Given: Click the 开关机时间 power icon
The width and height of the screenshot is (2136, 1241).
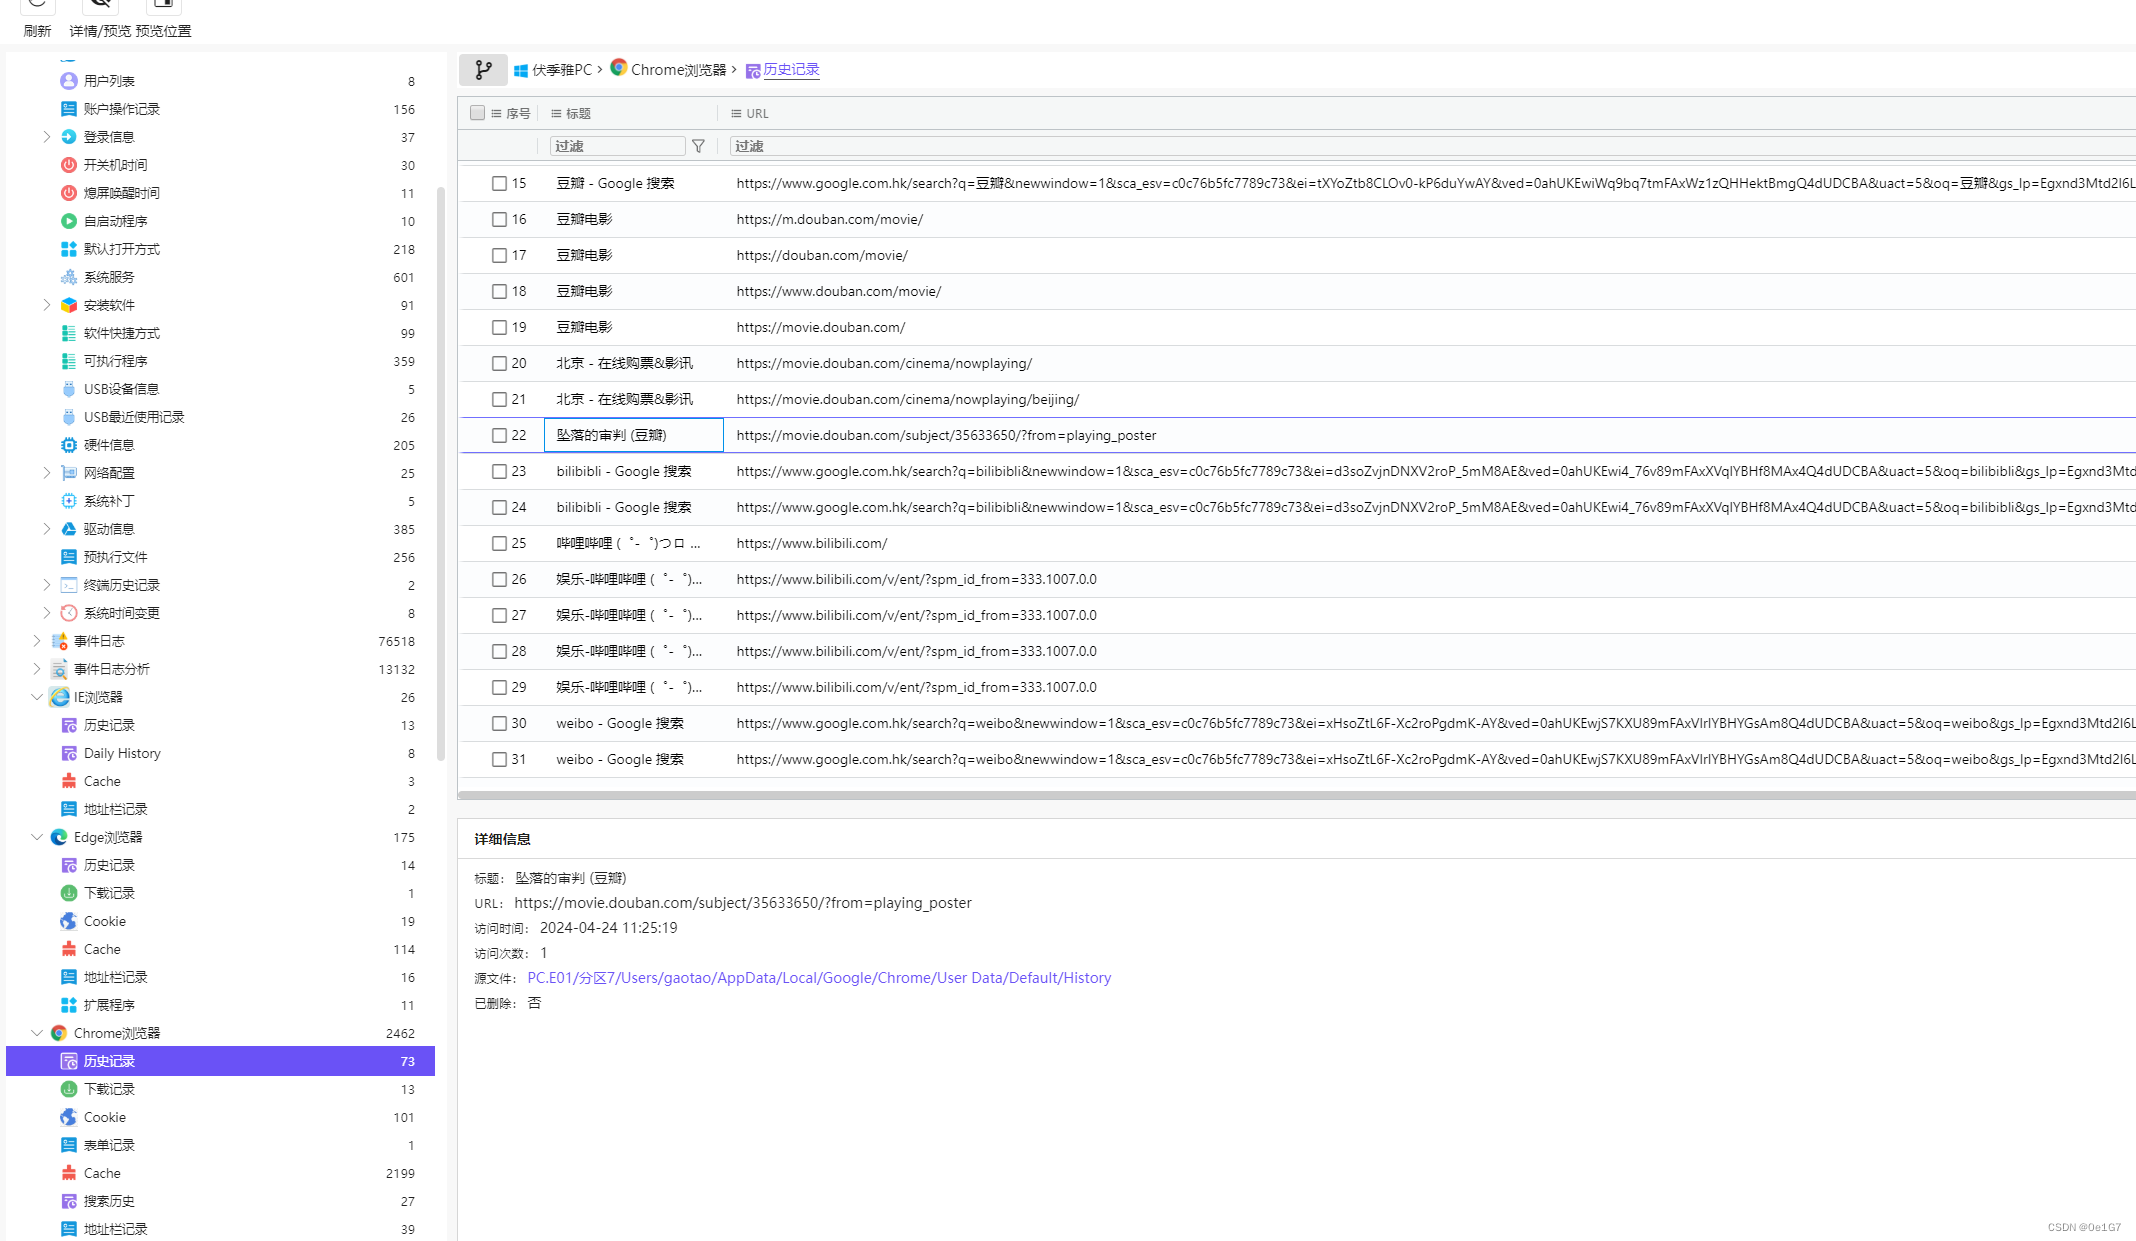Looking at the screenshot, I should (x=69, y=165).
